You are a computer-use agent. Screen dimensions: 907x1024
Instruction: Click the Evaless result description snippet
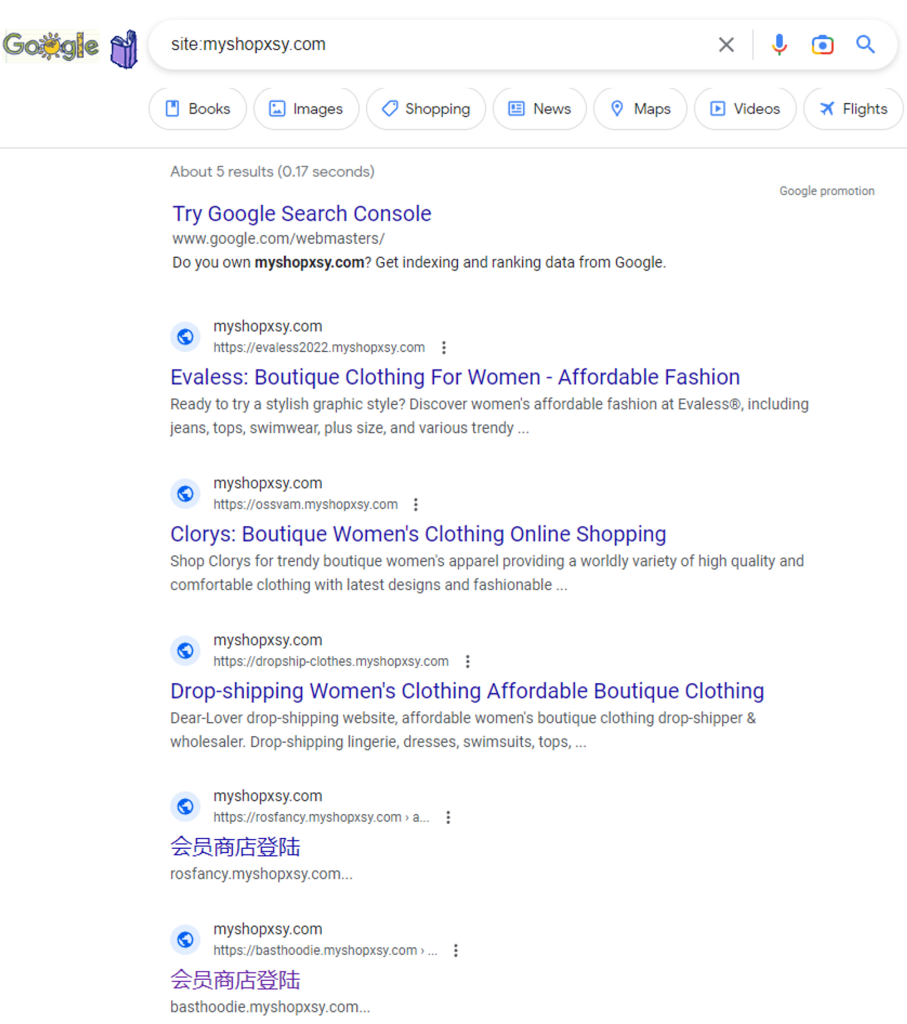click(x=490, y=416)
